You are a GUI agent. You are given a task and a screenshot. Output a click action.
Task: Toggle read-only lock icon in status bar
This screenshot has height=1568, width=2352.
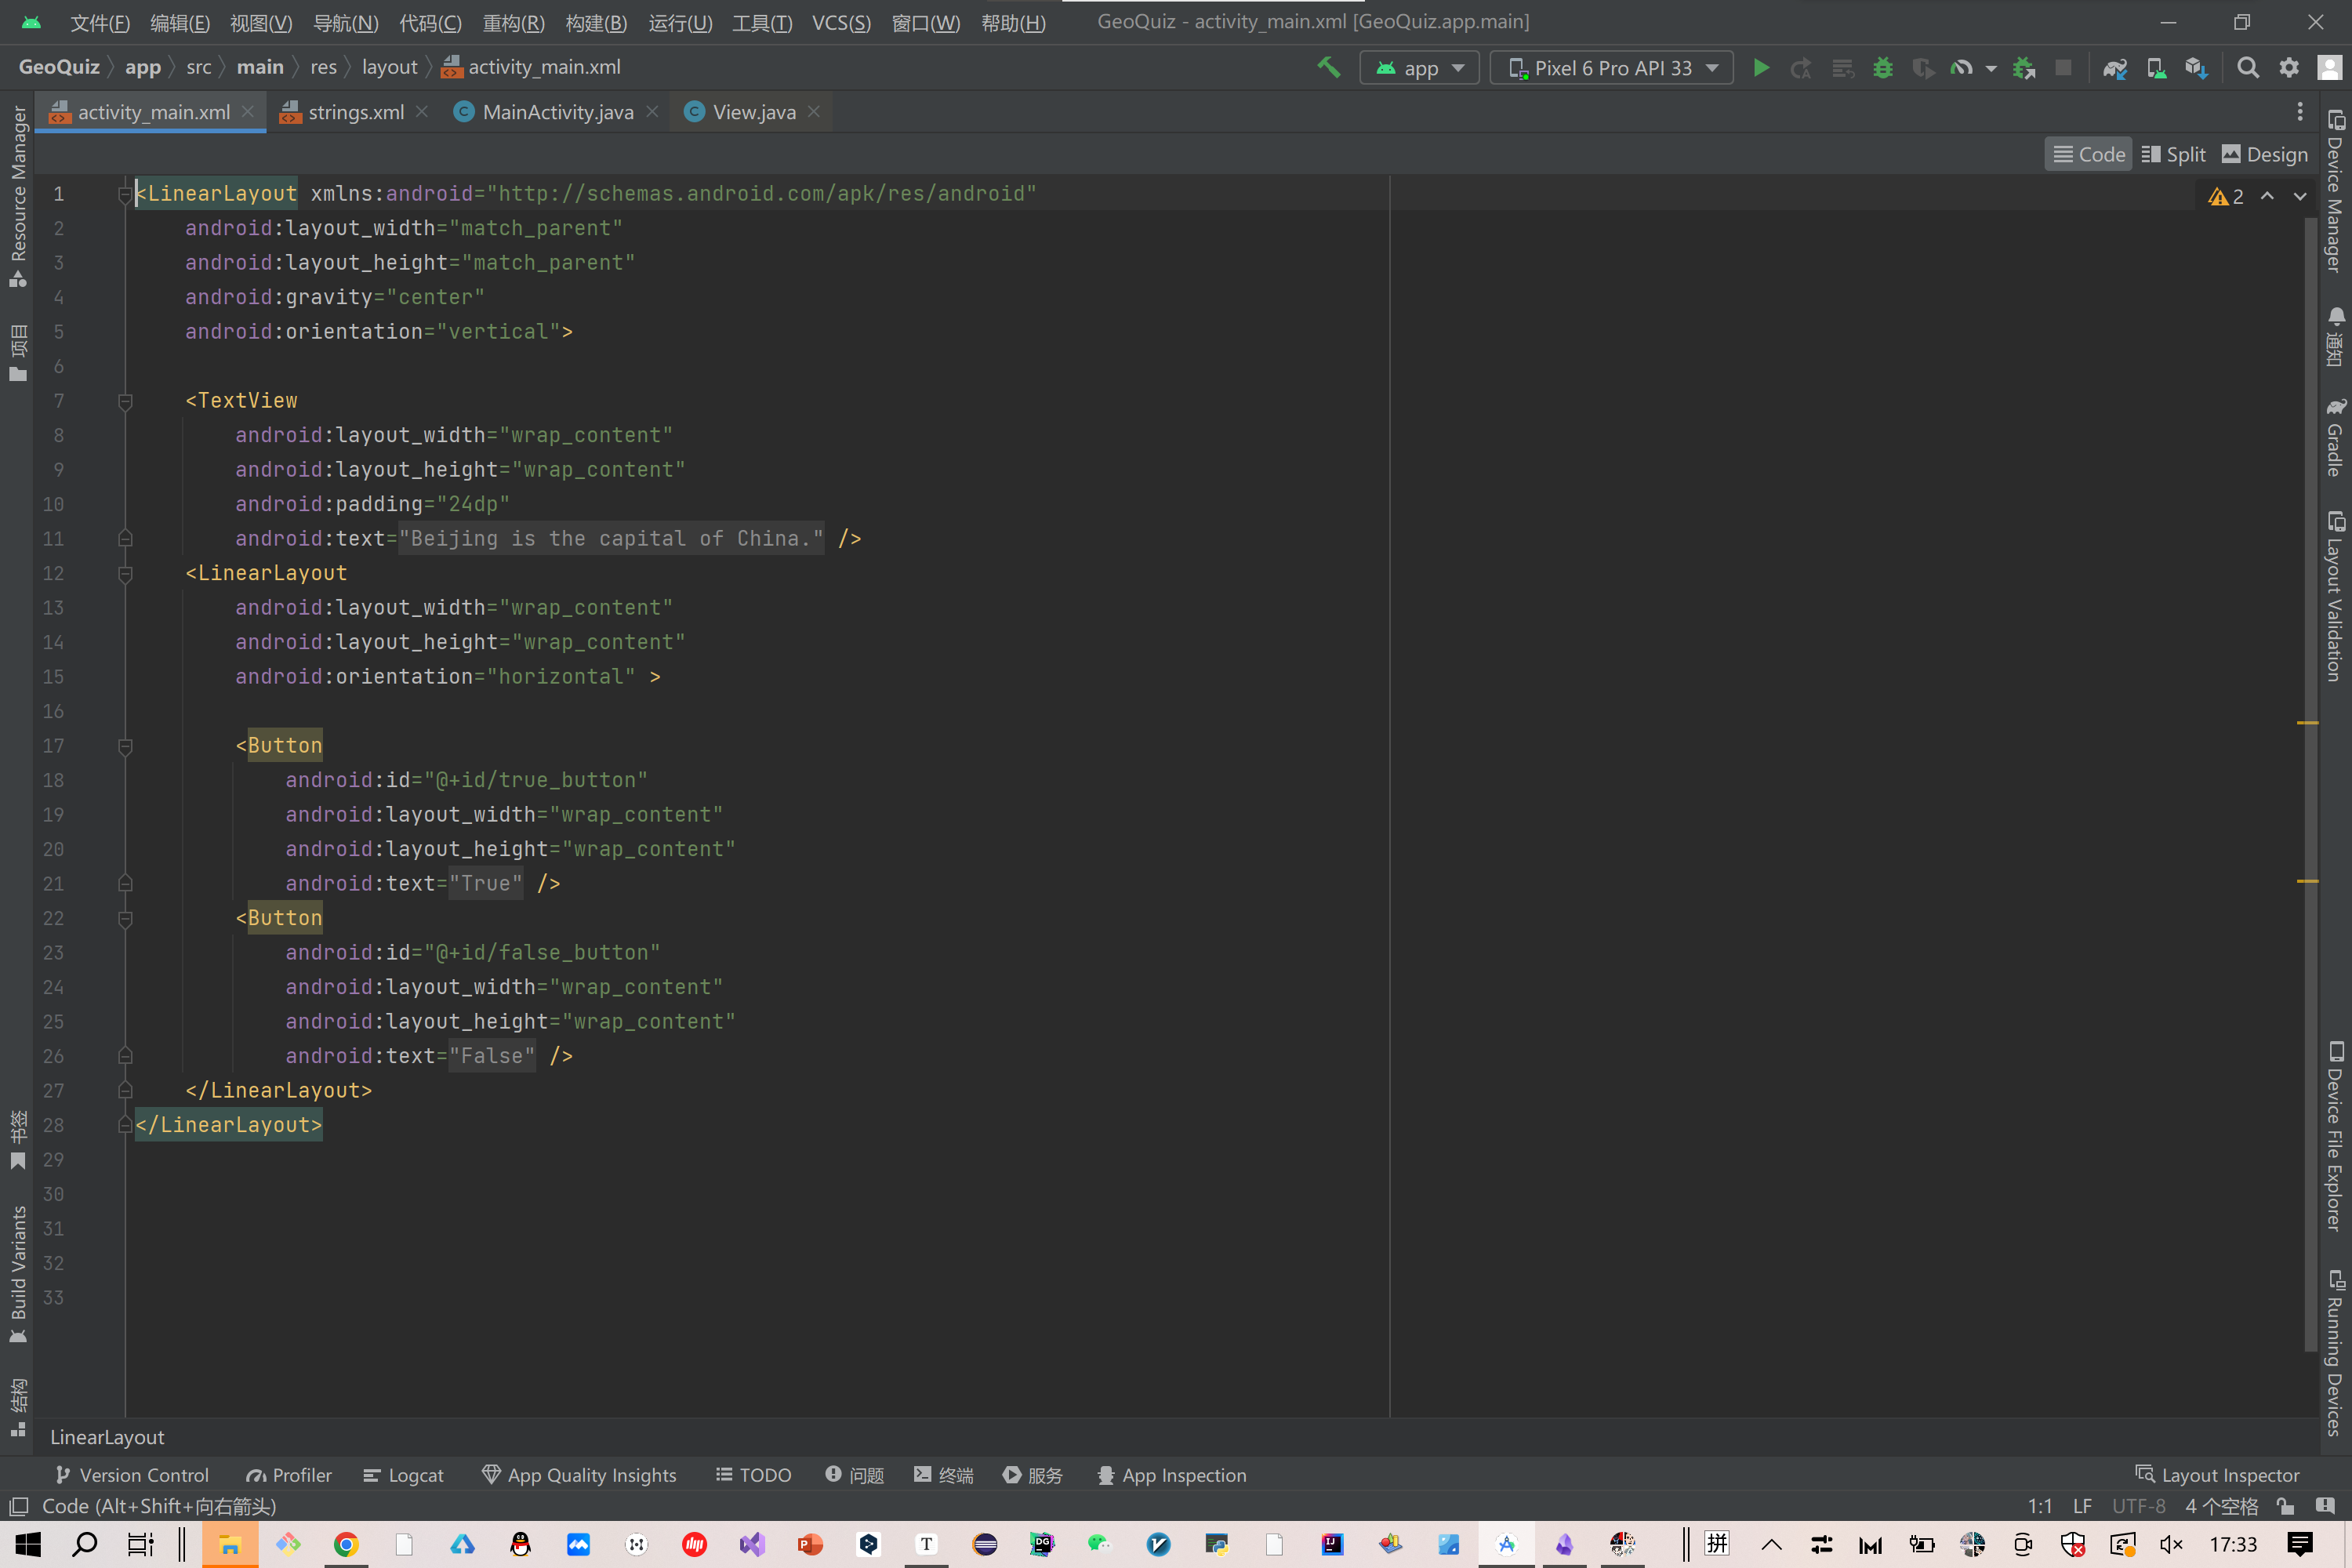pos(2285,1505)
